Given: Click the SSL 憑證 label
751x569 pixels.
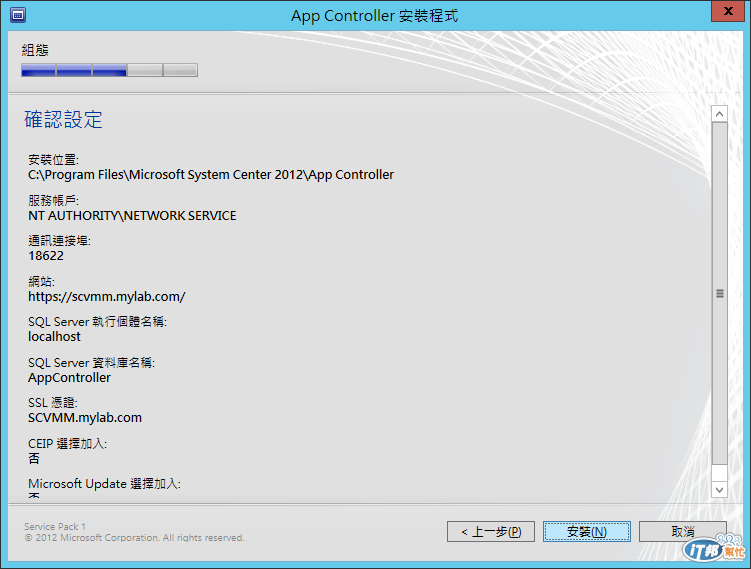Looking at the screenshot, I should (53, 402).
